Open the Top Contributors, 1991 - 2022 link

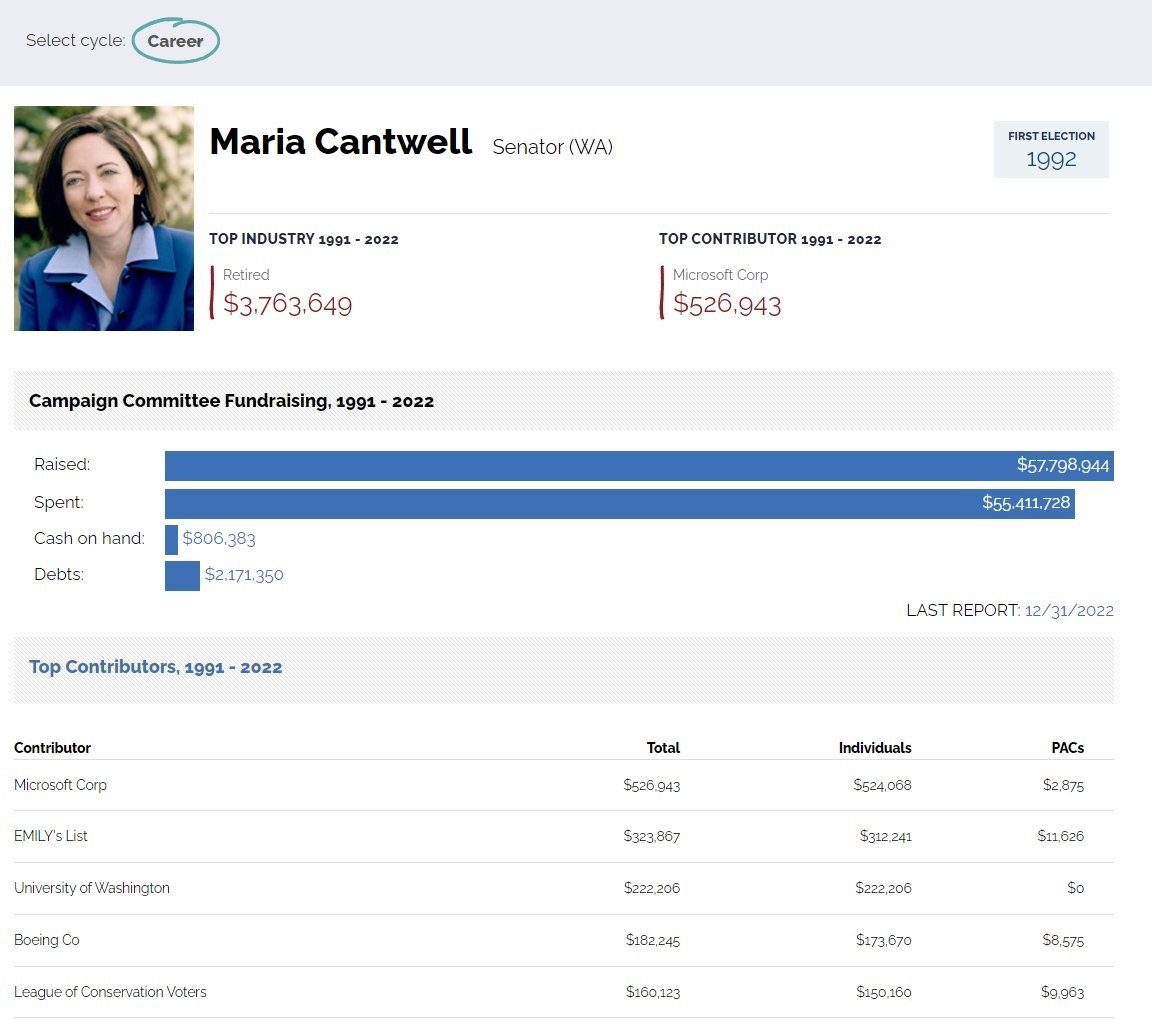click(155, 667)
